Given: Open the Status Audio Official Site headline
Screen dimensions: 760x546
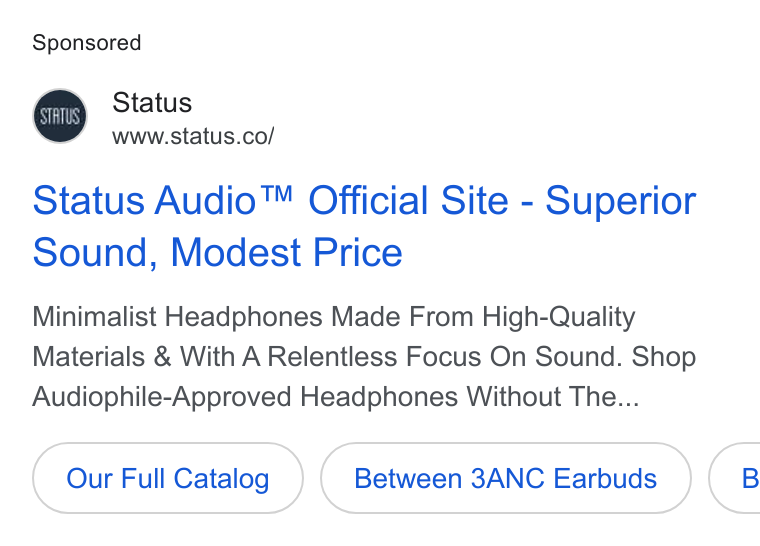Looking at the screenshot, I should pyautogui.click(x=364, y=226).
